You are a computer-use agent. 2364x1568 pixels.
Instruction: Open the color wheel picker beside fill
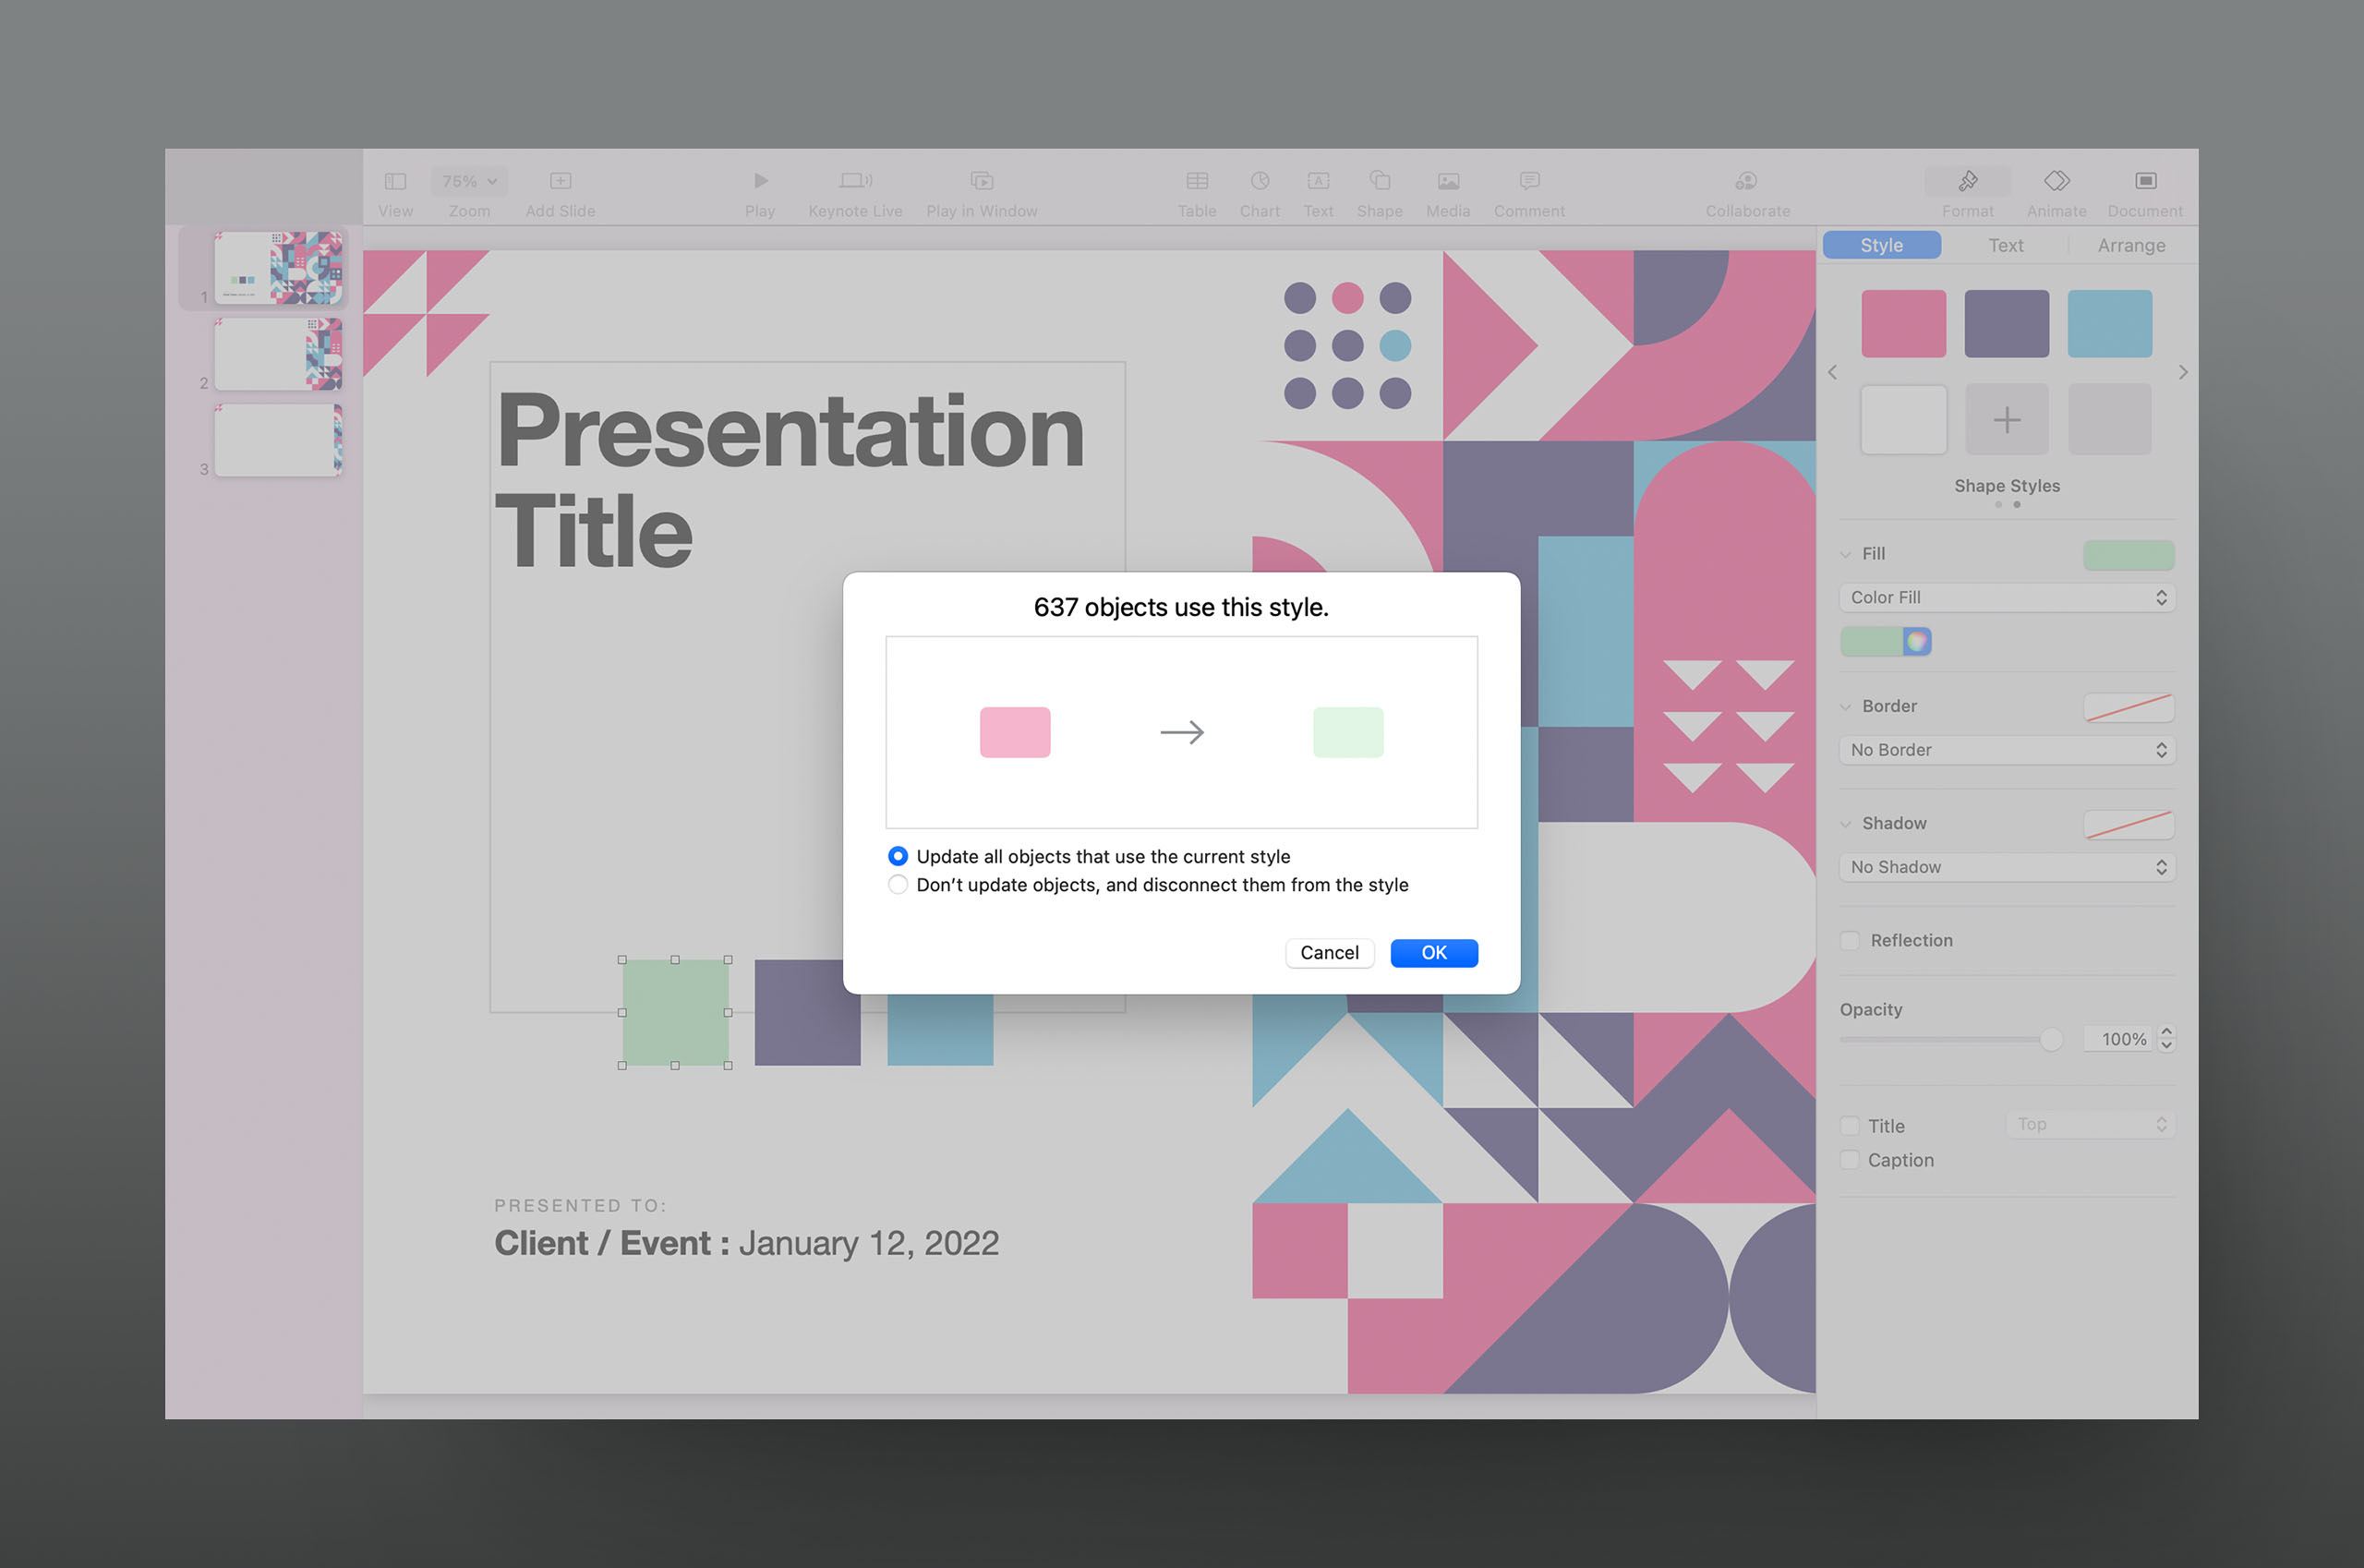tap(1916, 642)
